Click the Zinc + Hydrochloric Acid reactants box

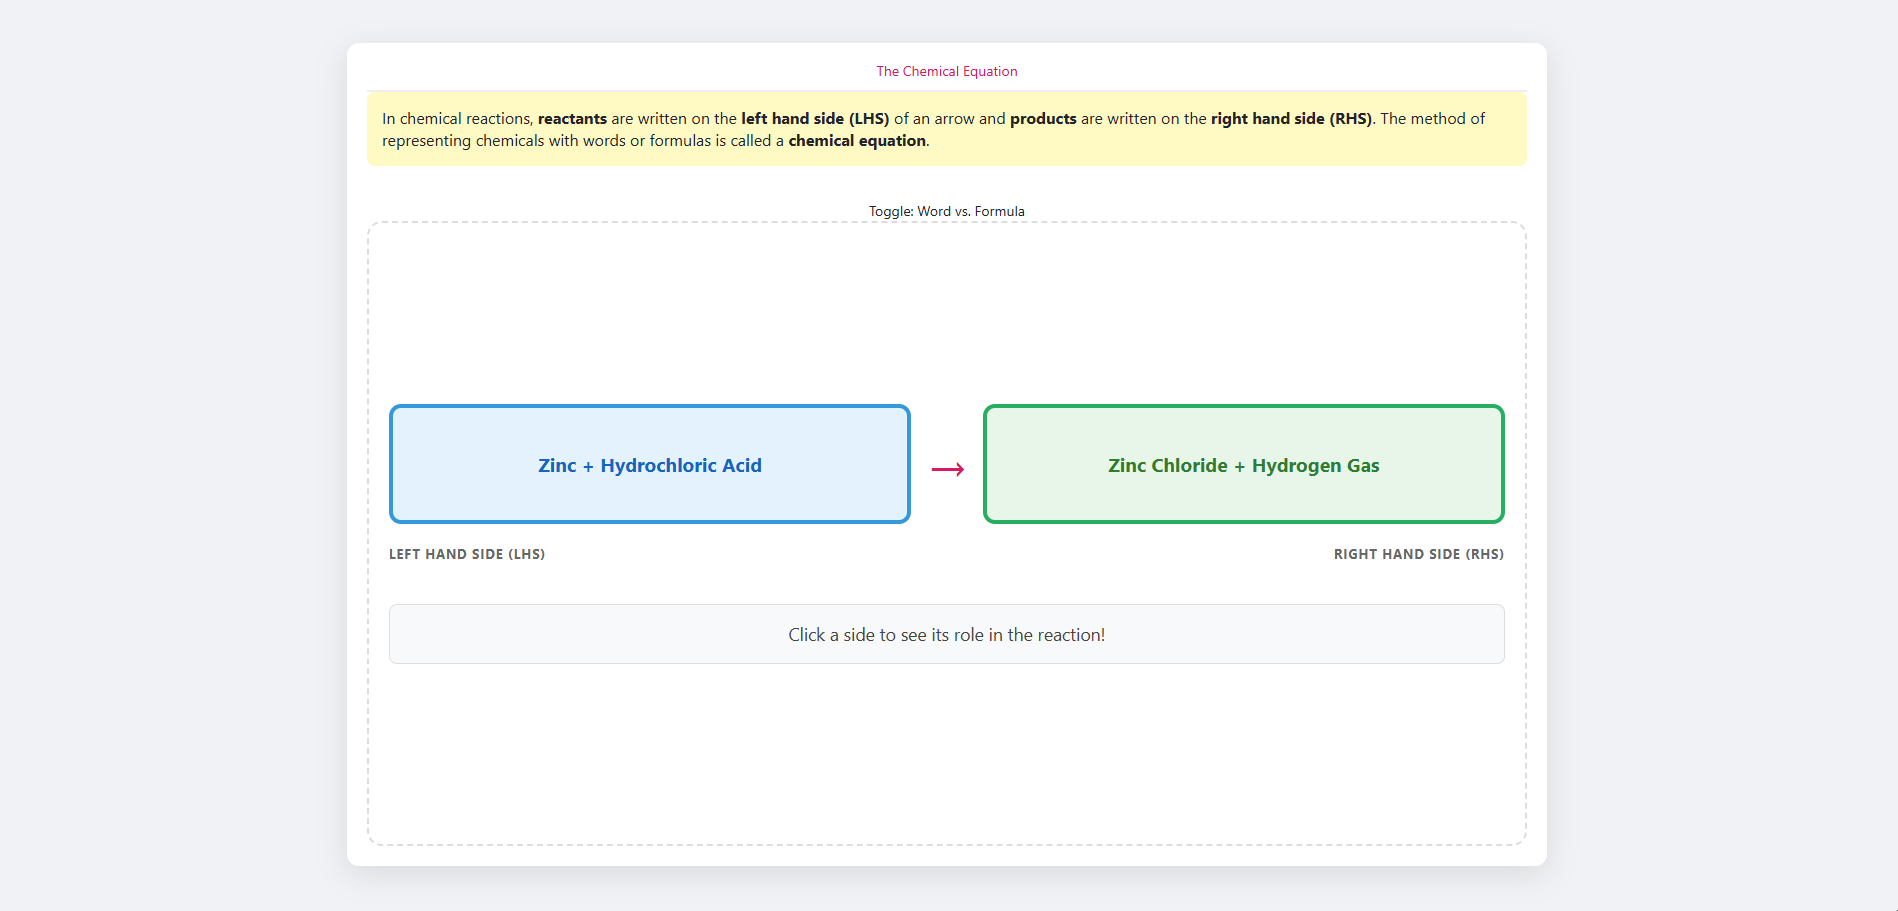650,464
